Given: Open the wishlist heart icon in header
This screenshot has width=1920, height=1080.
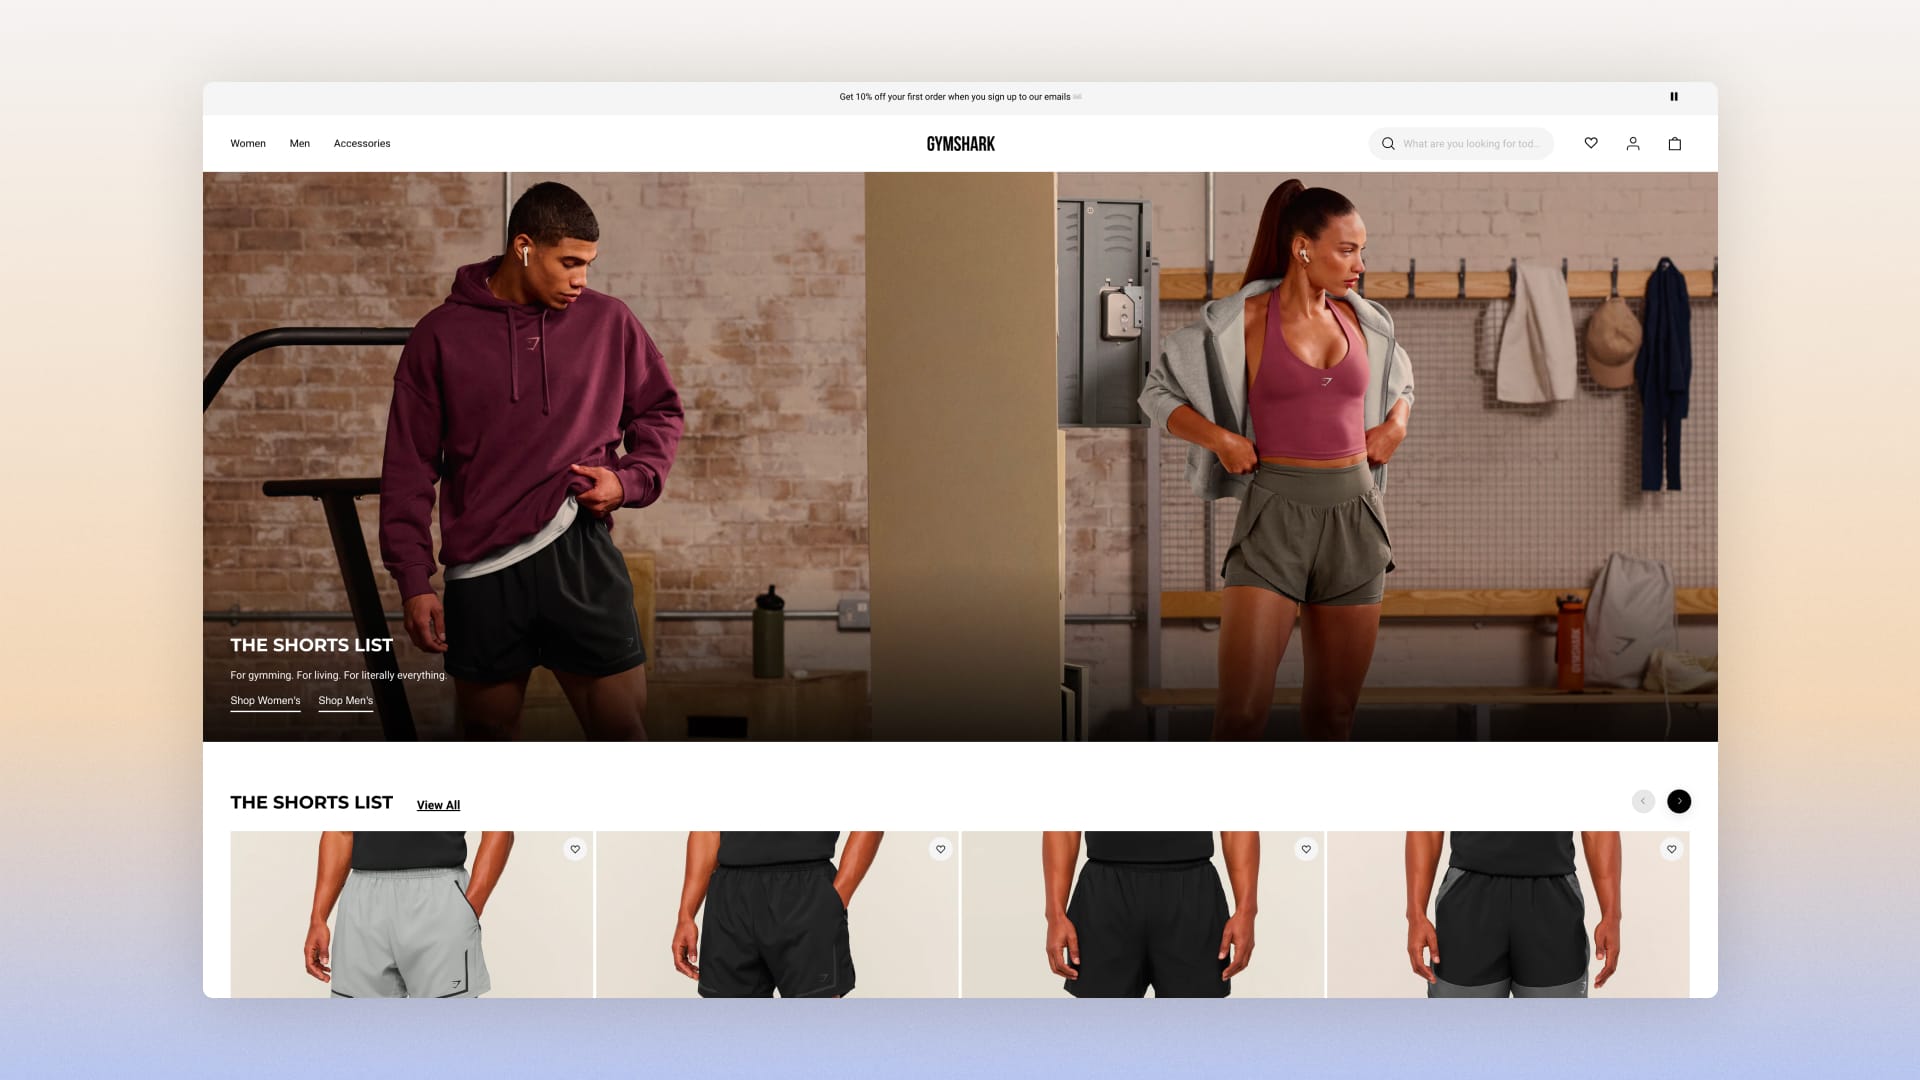Looking at the screenshot, I should coord(1591,143).
